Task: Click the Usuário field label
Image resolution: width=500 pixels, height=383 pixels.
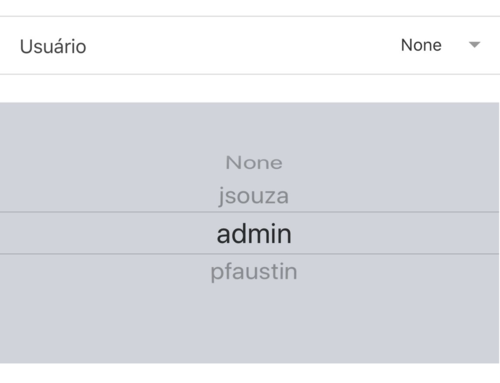Action: 53,46
